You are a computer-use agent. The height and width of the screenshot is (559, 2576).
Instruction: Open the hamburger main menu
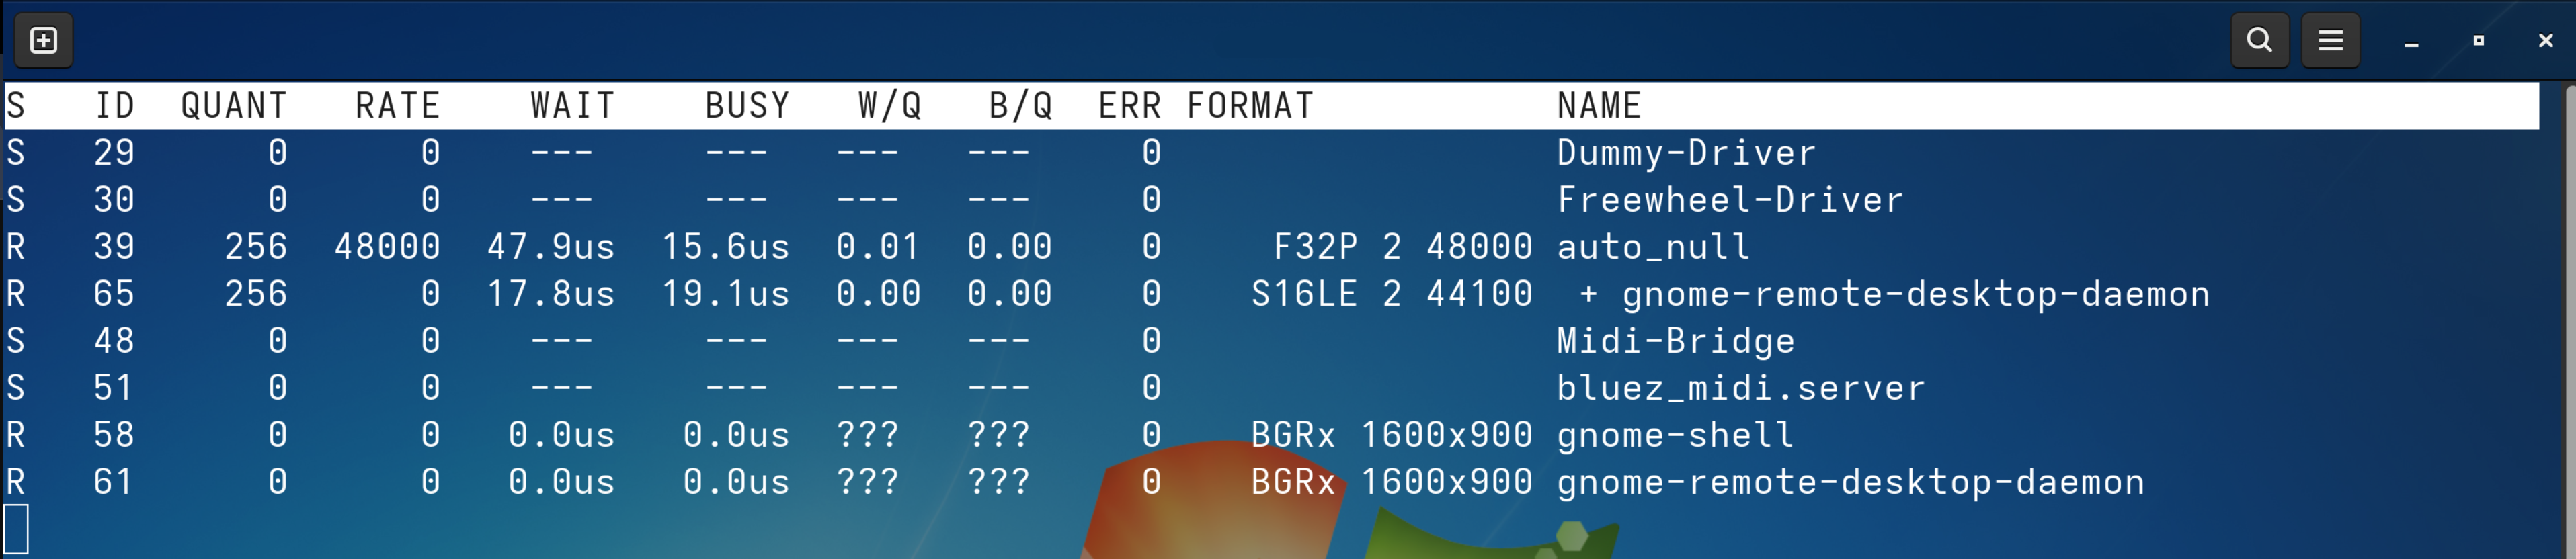[2330, 41]
